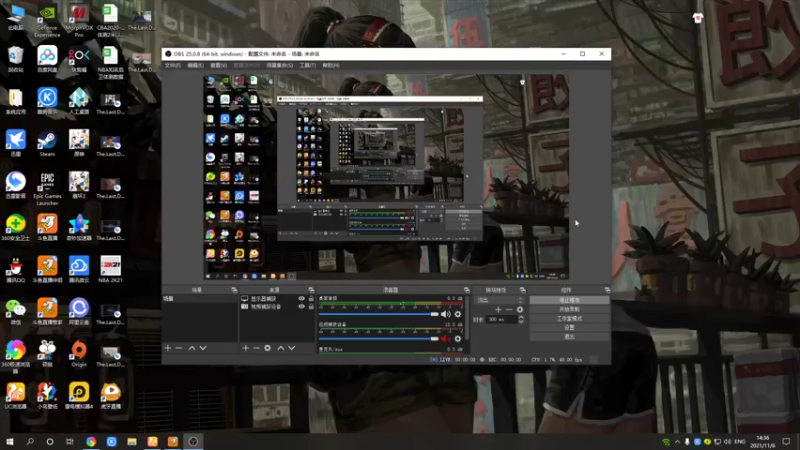Open the Tencent QQ desktop shortcut
Image resolution: width=800 pixels, height=450 pixels.
click(15, 269)
